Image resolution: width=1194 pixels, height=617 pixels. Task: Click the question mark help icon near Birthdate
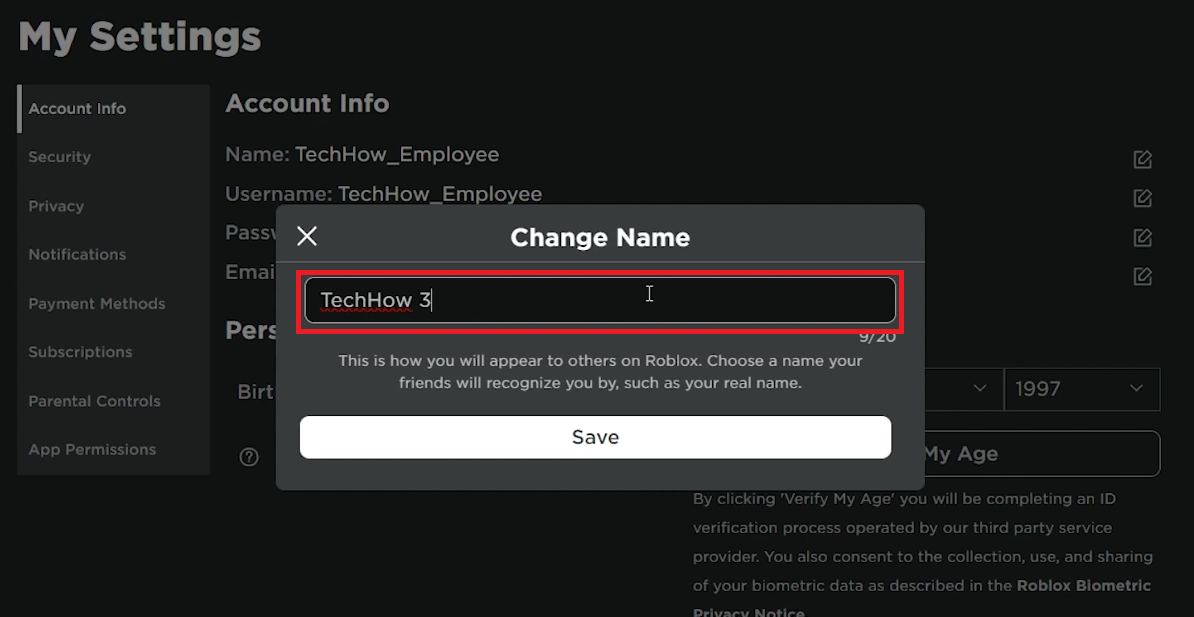(248, 456)
